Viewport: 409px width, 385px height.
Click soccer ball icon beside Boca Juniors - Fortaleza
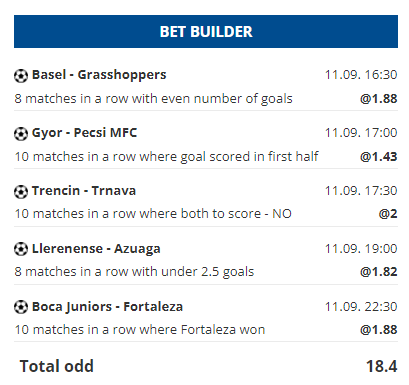point(21,307)
